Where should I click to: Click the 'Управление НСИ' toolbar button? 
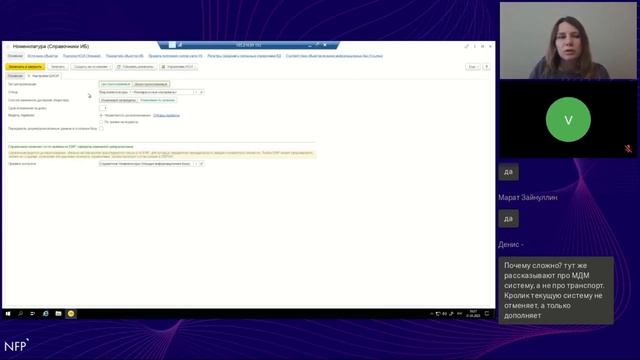click(x=178, y=67)
